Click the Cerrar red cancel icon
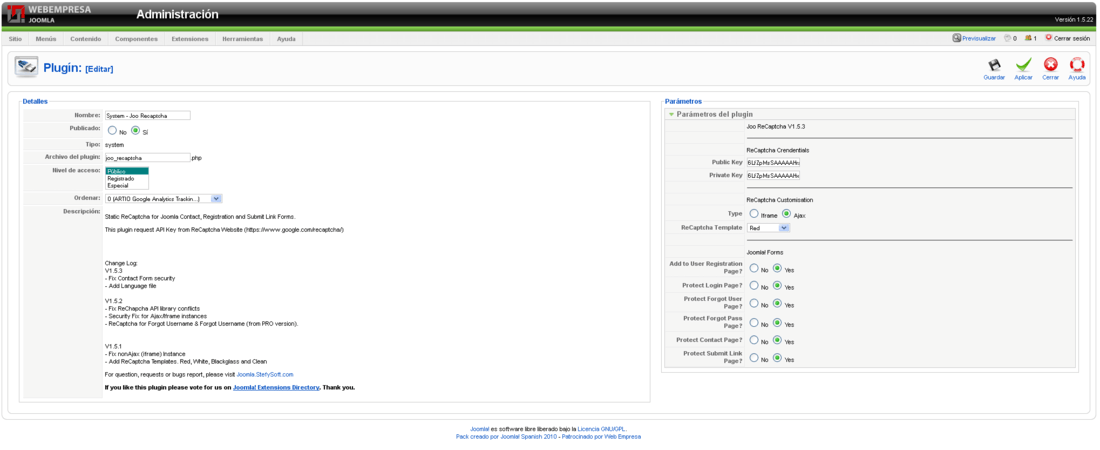The height and width of the screenshot is (450, 1100). 1050,65
